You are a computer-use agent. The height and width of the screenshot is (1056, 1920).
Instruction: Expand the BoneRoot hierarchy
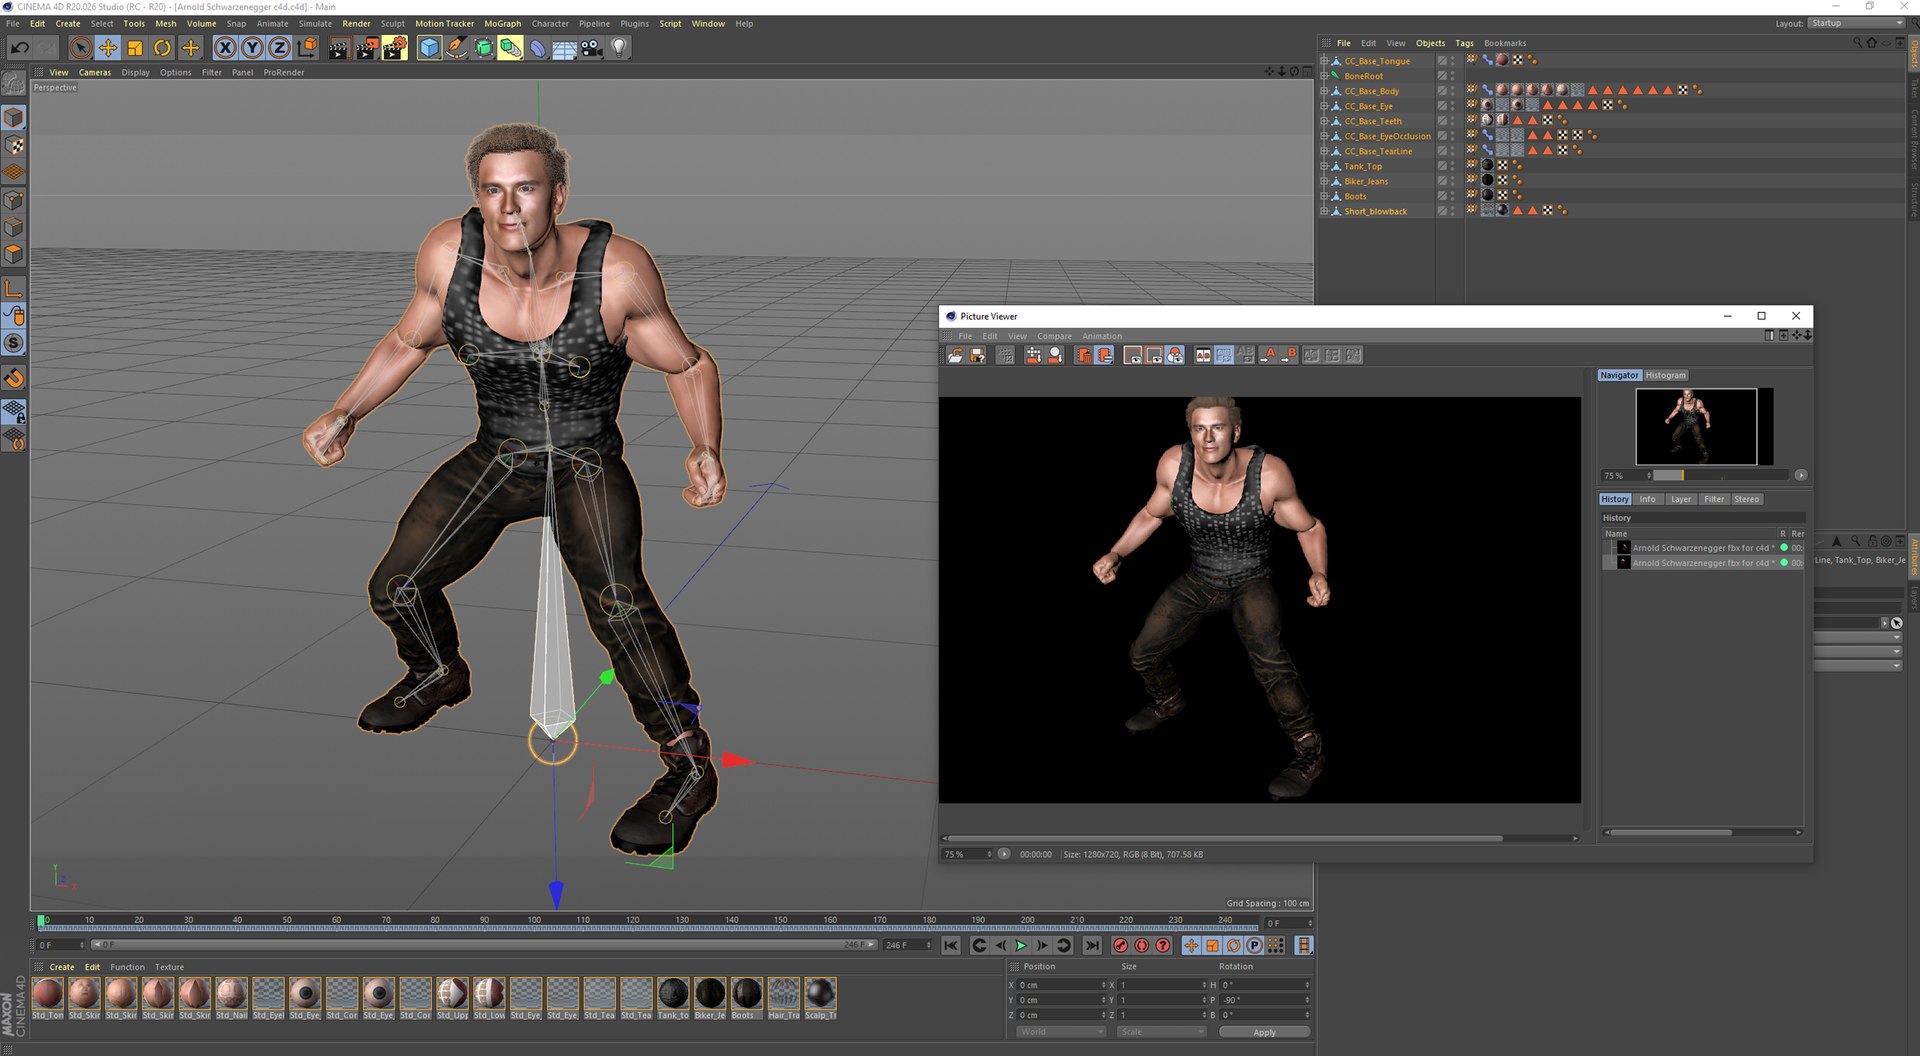click(x=1324, y=76)
